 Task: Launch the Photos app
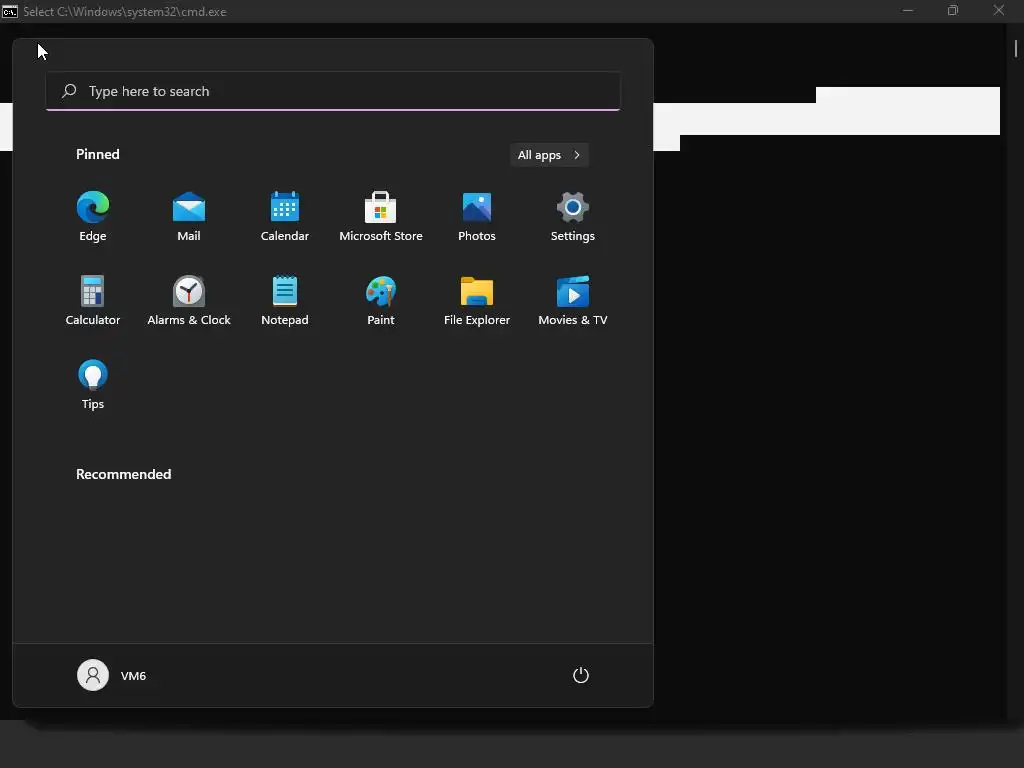pos(477,217)
